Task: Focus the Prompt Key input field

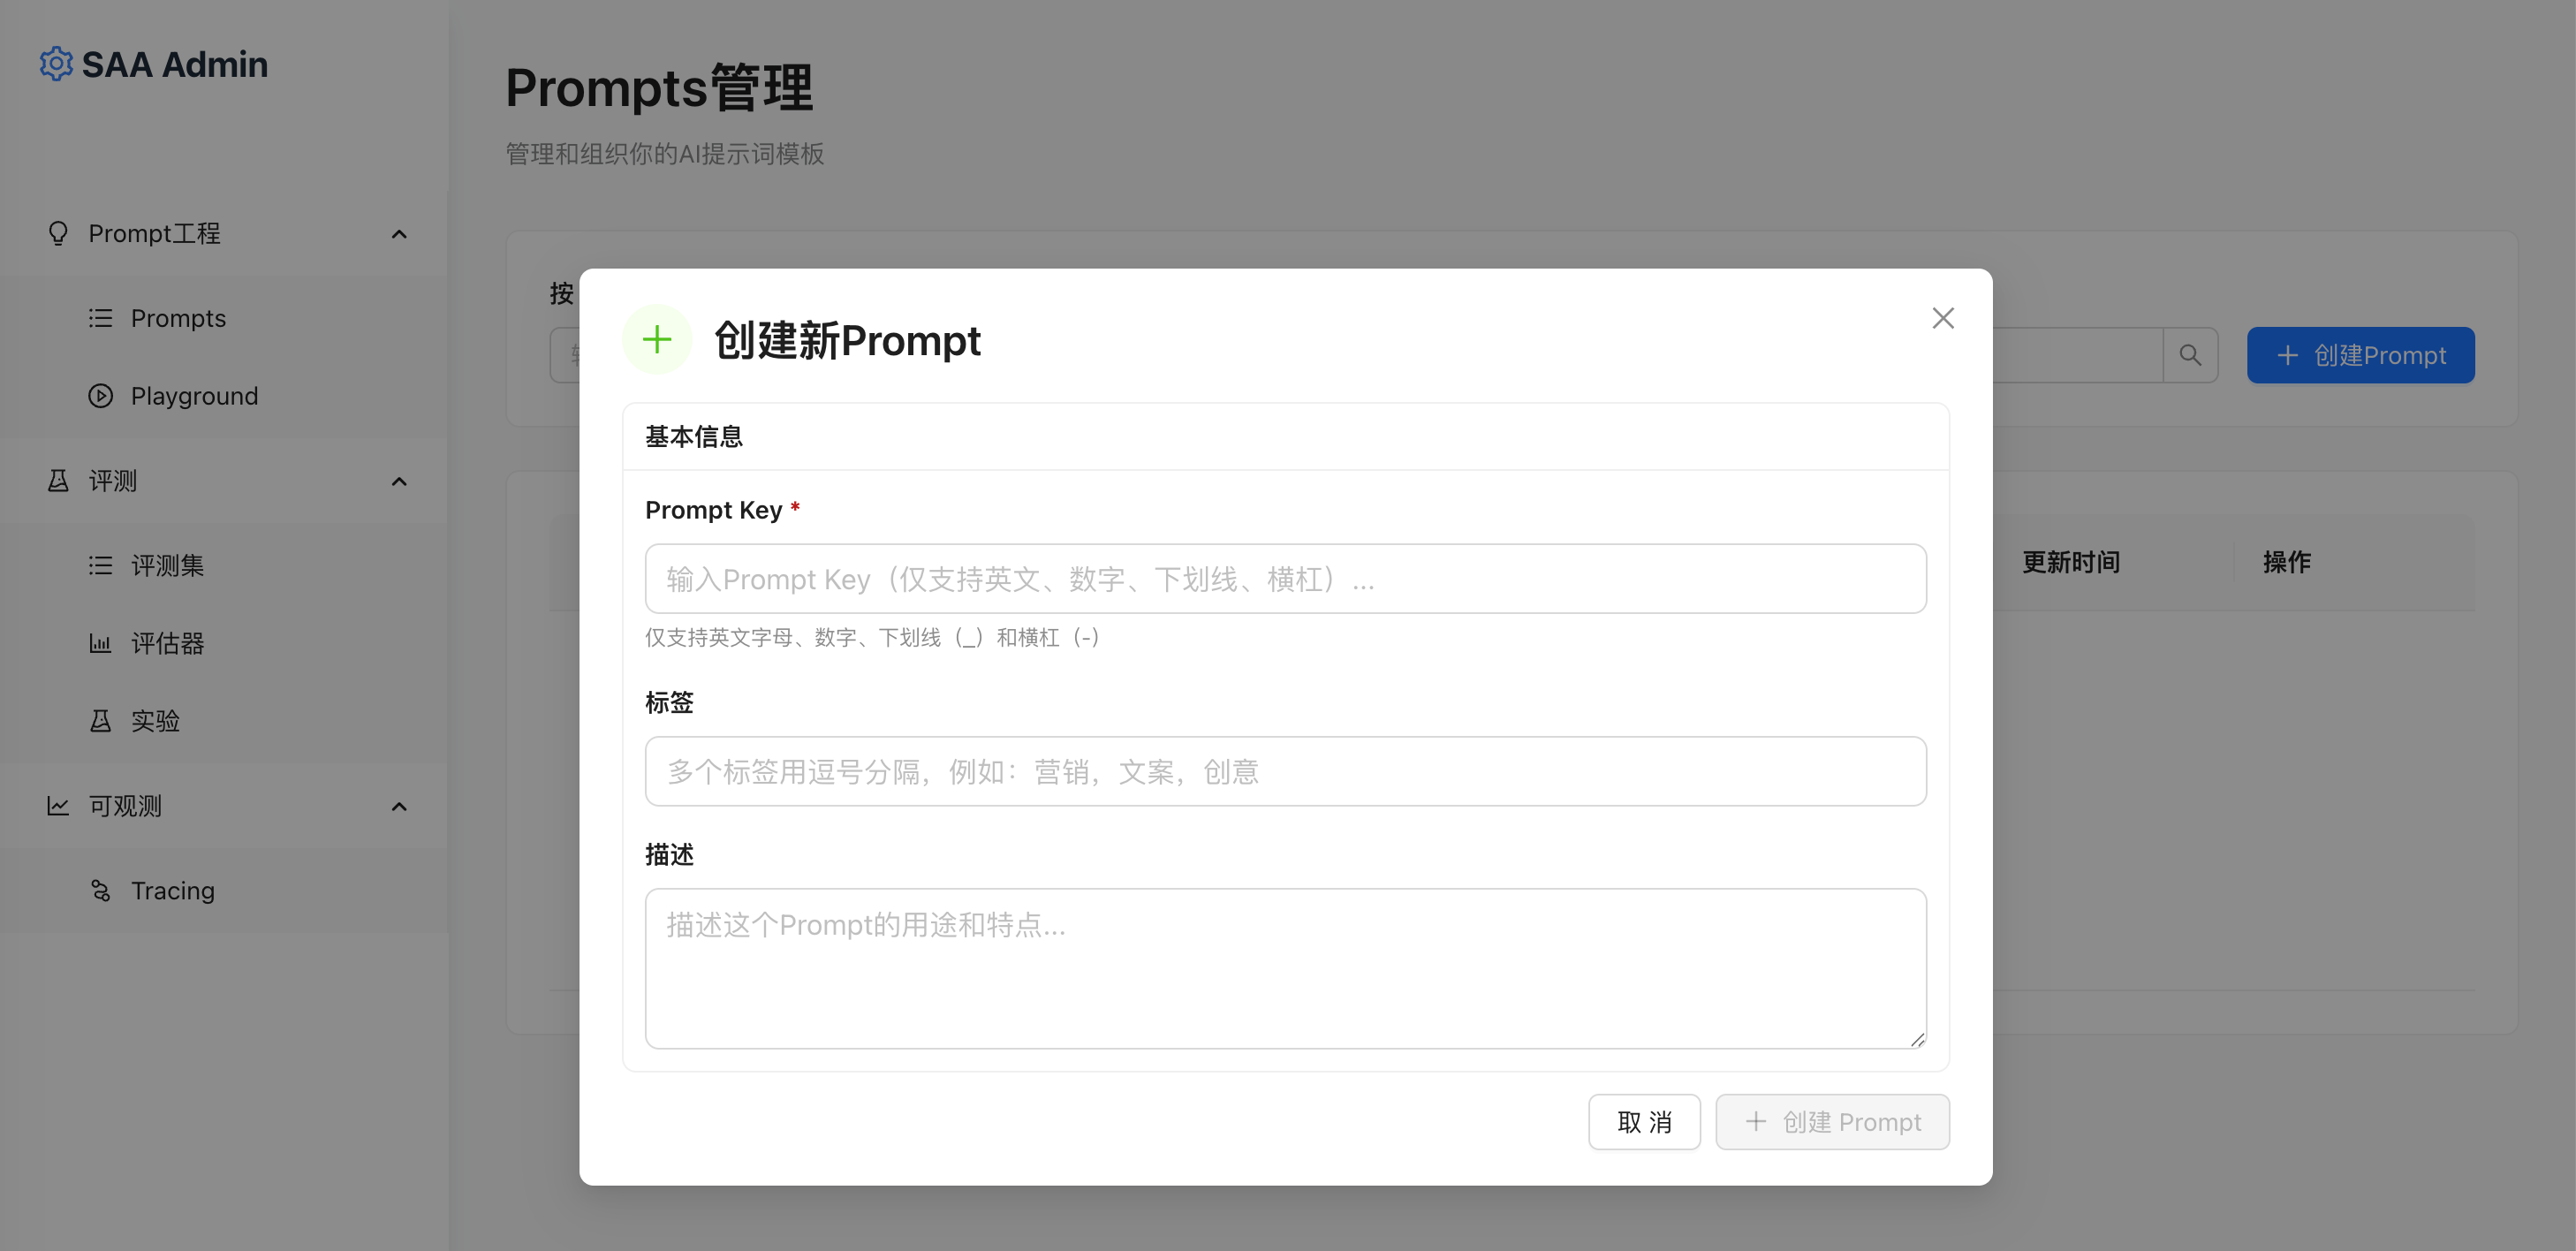Action: (x=1285, y=579)
